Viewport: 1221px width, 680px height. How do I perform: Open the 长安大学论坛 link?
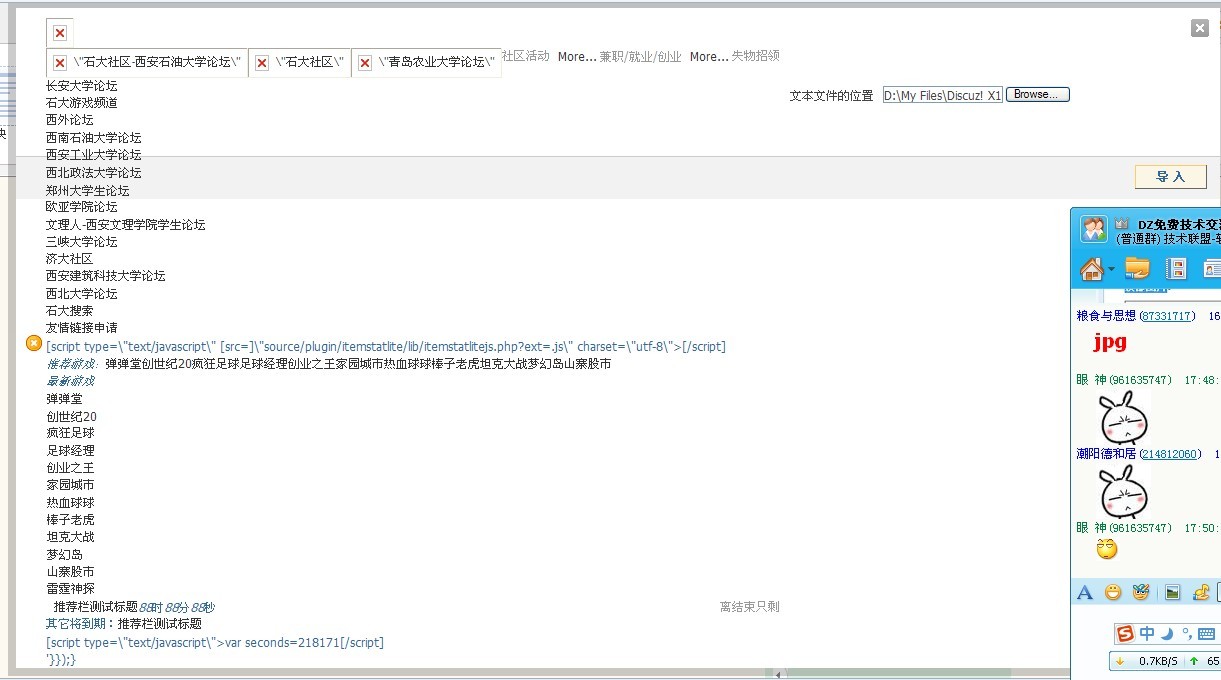[x=81, y=86]
